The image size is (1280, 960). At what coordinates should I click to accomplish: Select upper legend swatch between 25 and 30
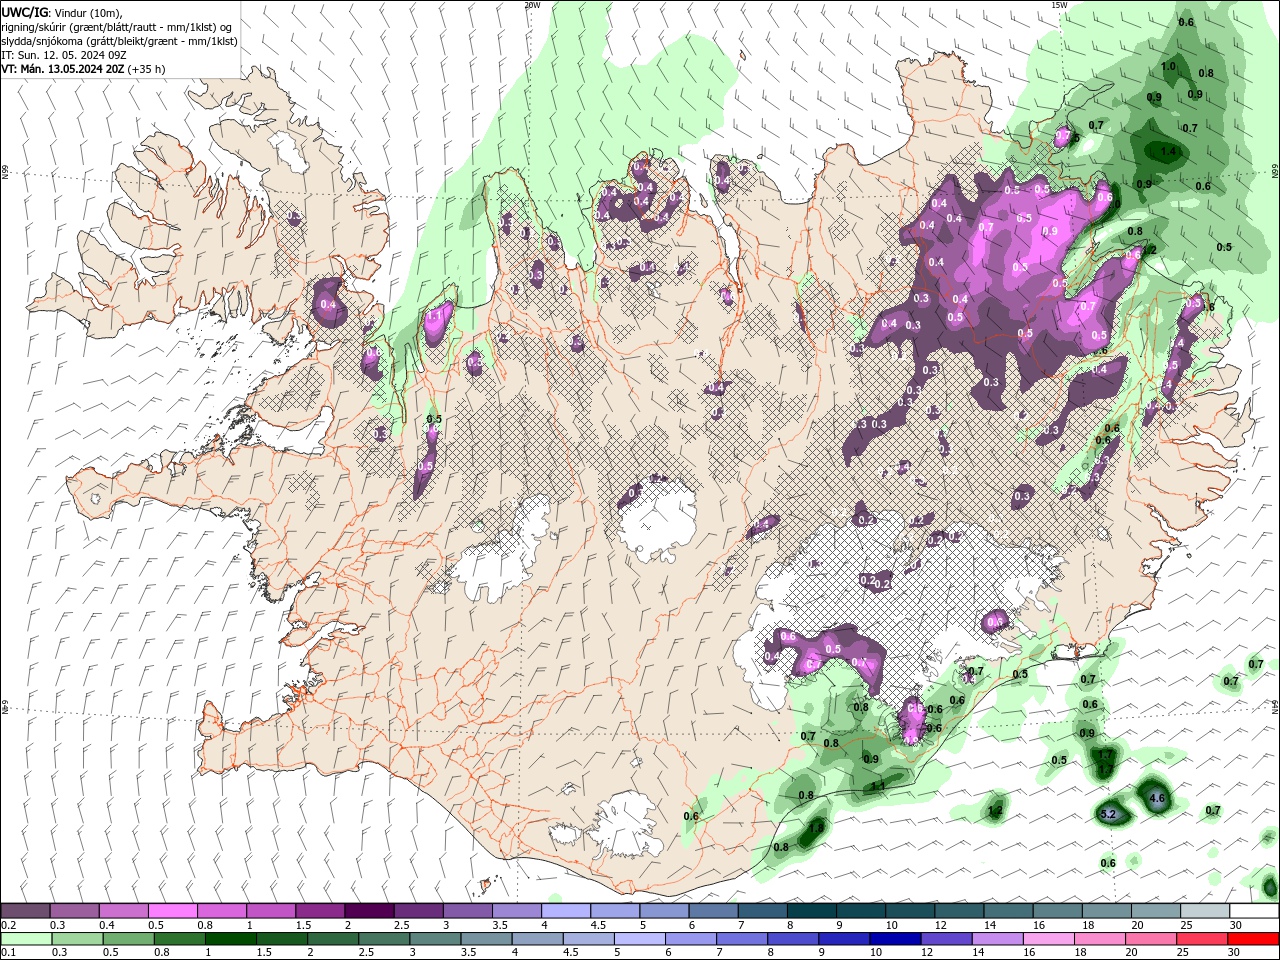(x=1206, y=911)
